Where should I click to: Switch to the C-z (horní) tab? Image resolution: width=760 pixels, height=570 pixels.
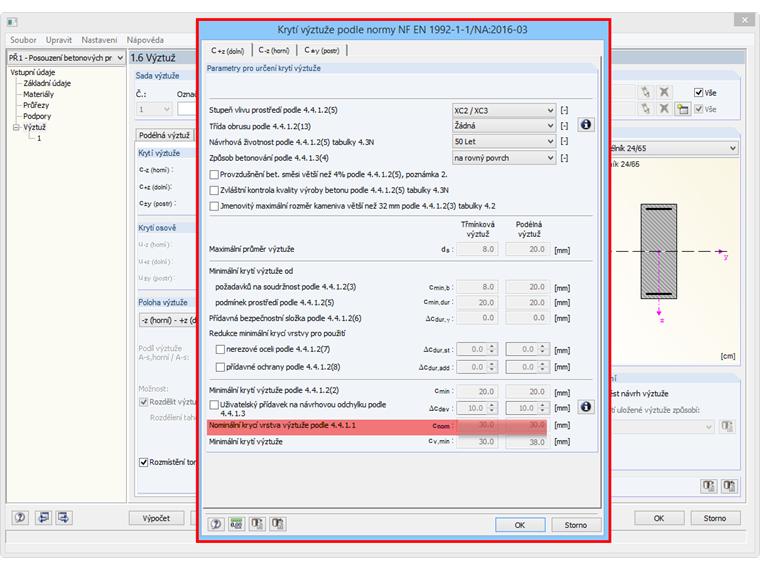pos(274,50)
